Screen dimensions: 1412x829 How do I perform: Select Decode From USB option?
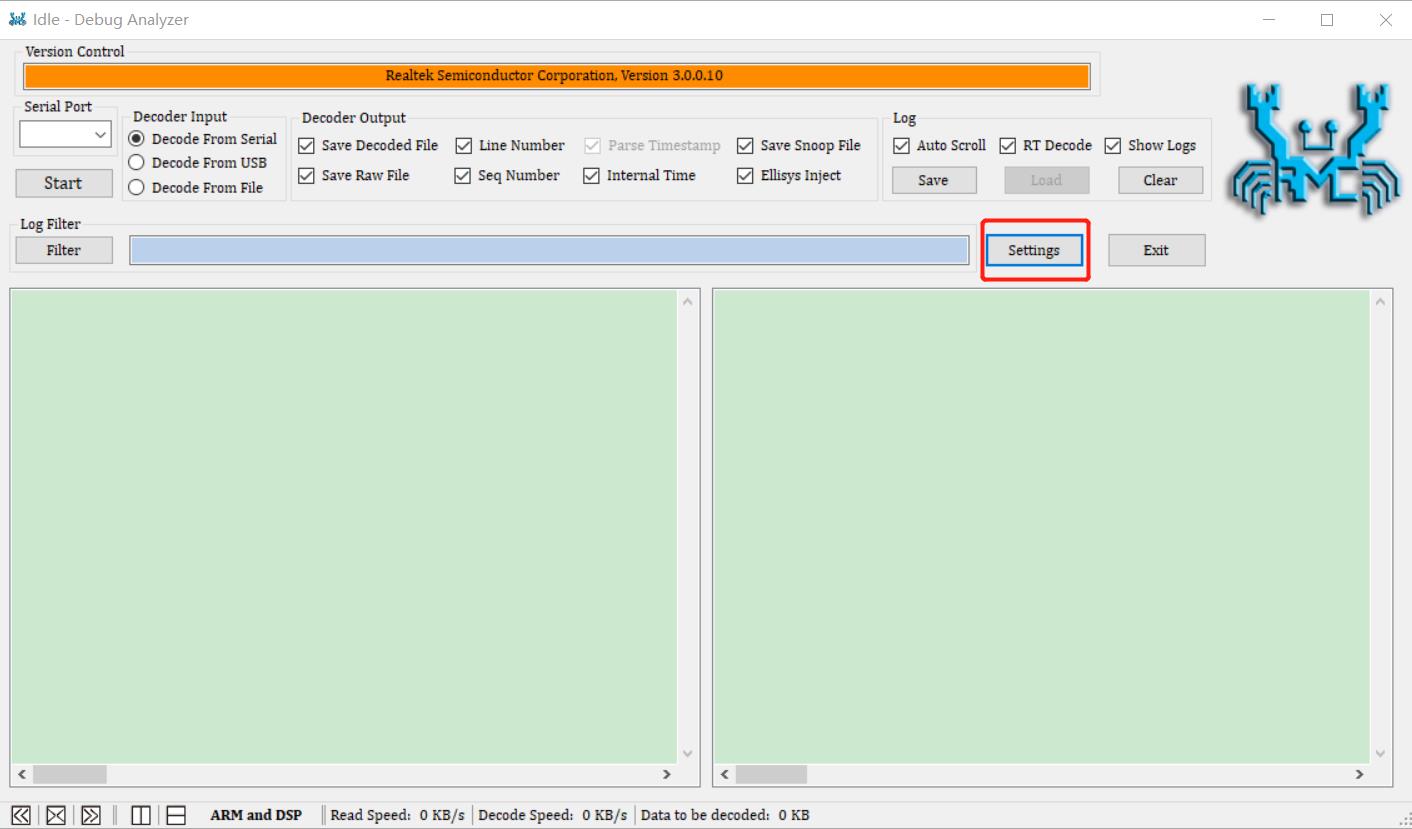(198, 163)
